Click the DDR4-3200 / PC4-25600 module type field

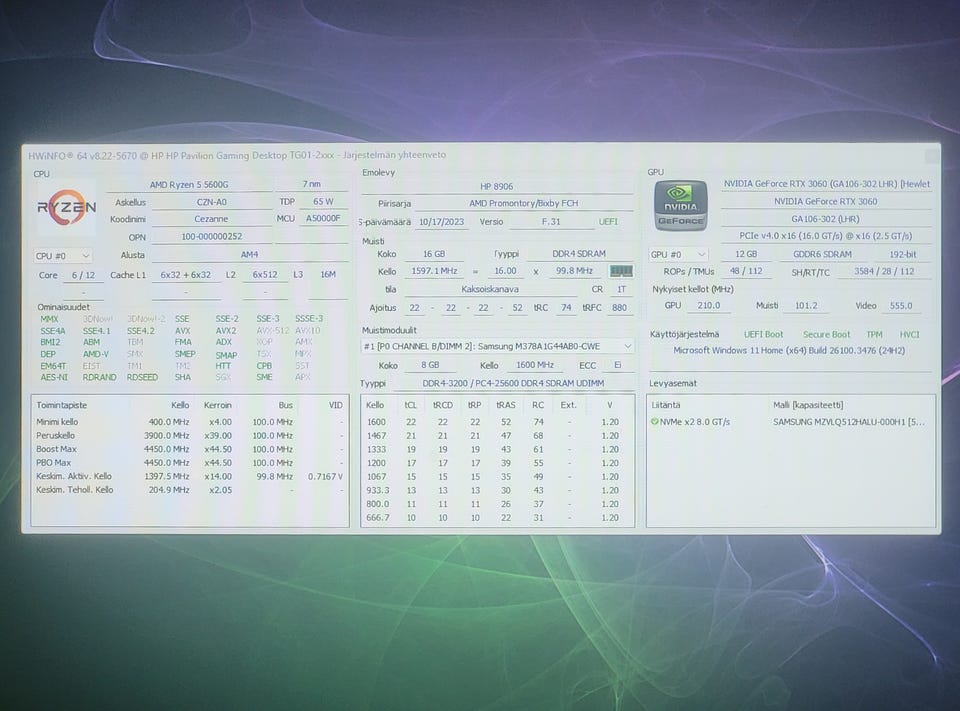click(x=513, y=383)
